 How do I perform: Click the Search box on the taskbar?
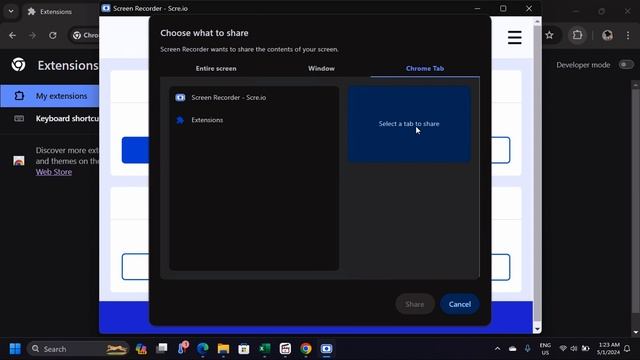tap(78, 349)
